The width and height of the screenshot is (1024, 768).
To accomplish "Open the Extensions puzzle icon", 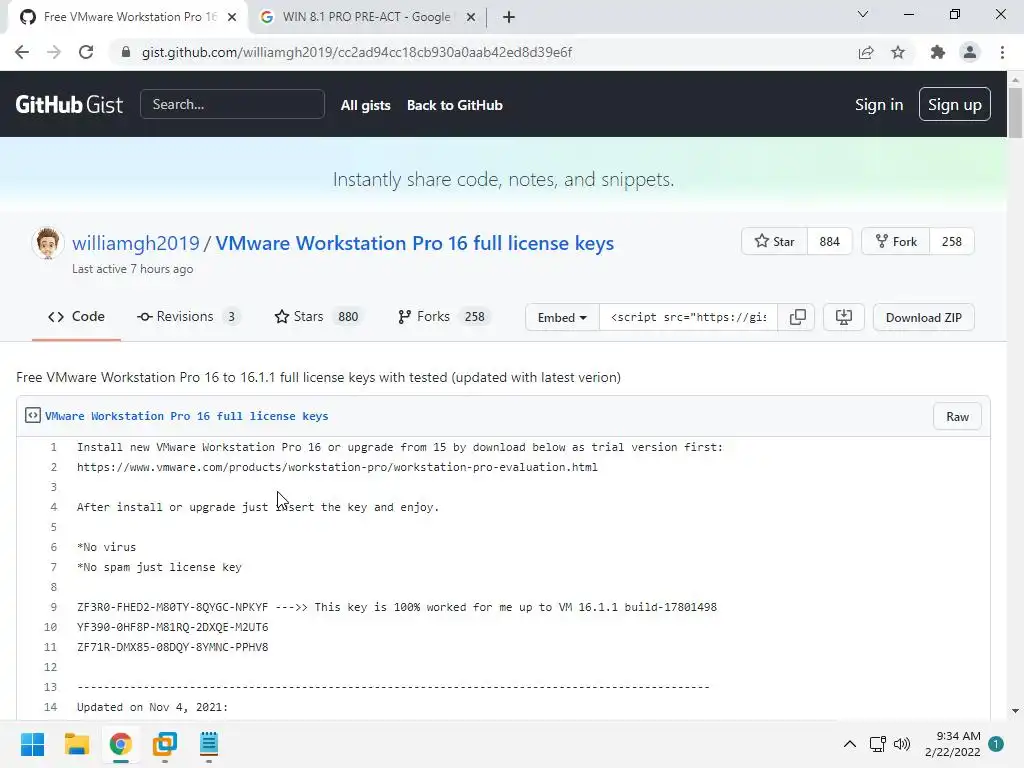I will pyautogui.click(x=938, y=52).
